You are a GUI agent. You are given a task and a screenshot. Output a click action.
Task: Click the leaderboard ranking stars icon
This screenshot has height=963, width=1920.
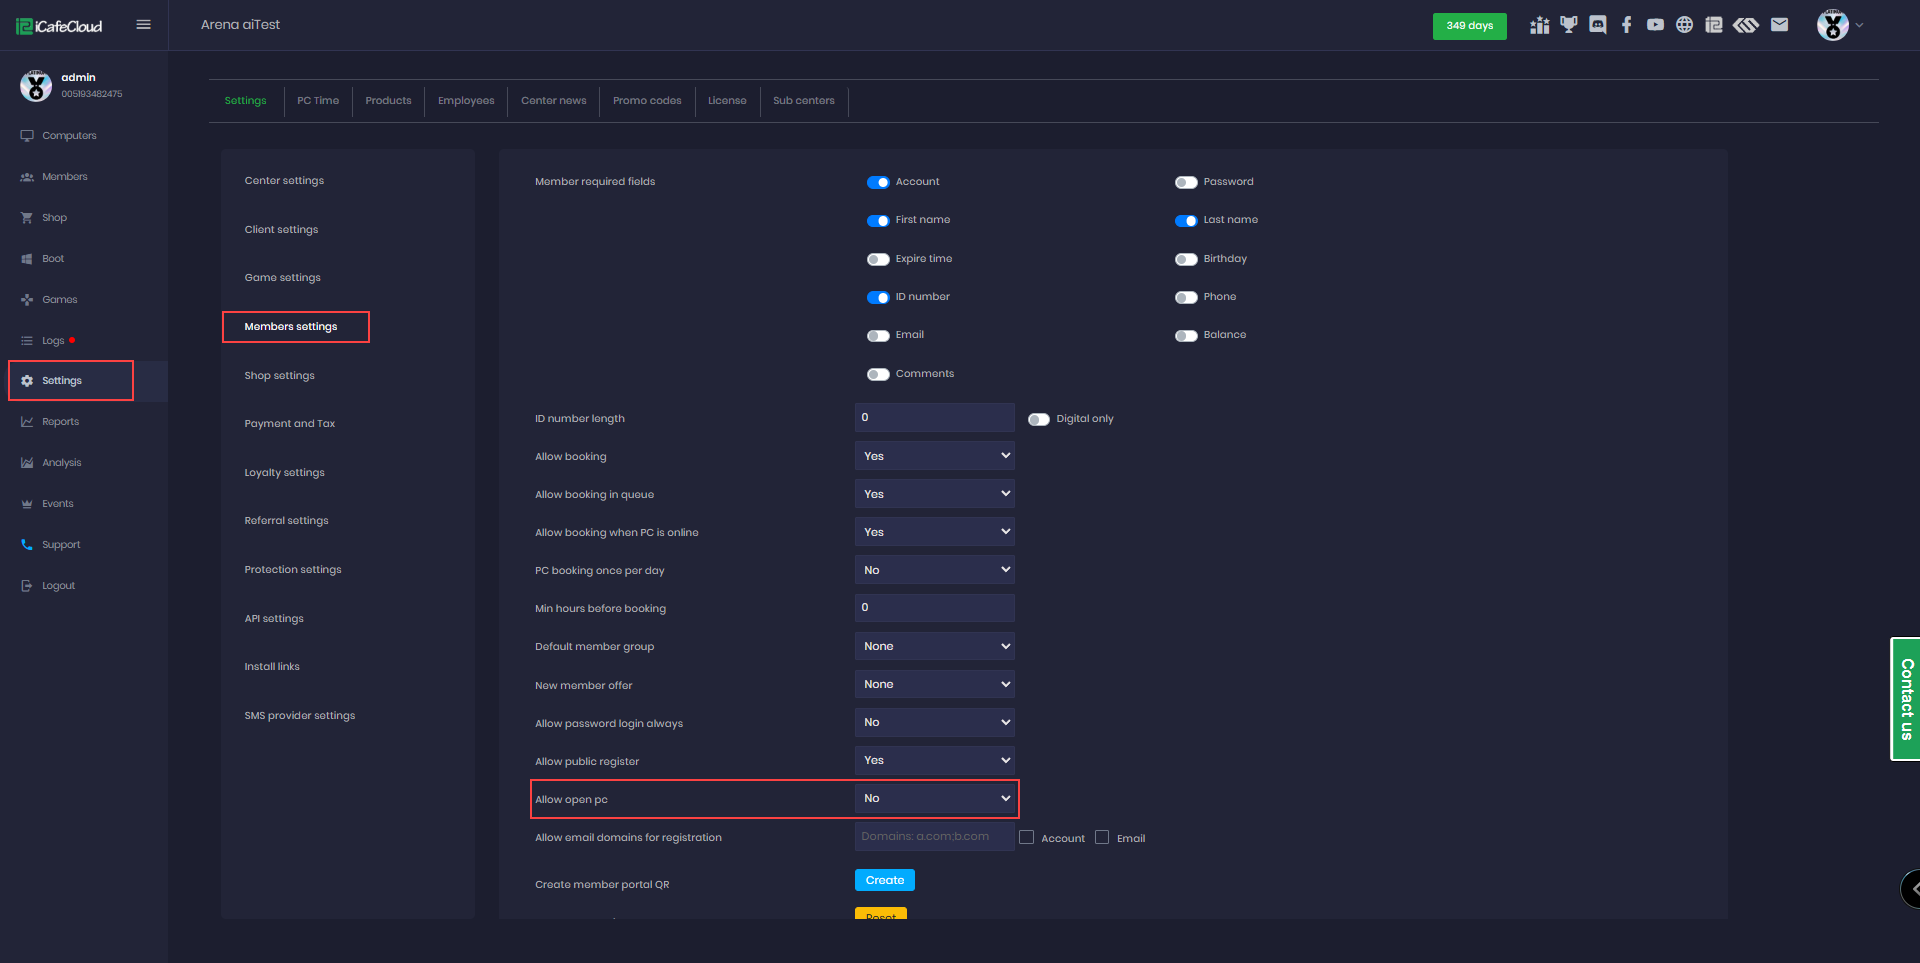point(1539,25)
